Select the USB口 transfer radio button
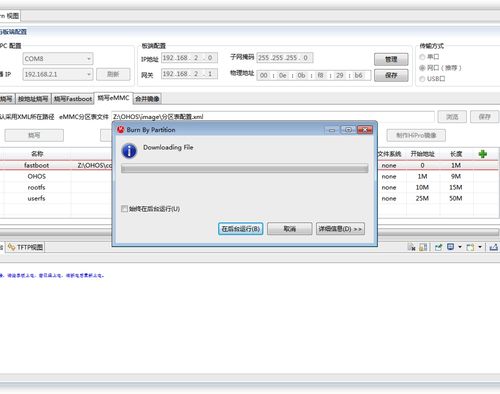Viewport: 500px width, 394px height. click(x=422, y=79)
